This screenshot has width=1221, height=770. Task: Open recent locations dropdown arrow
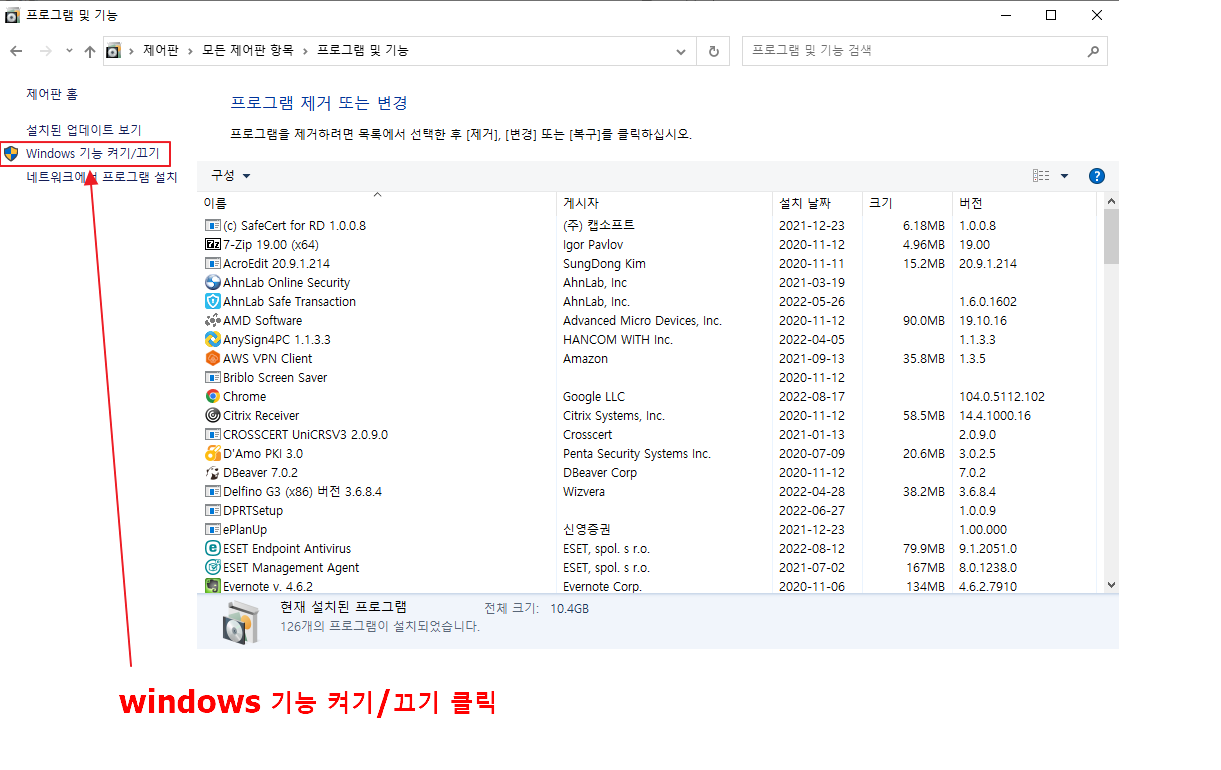(69, 50)
